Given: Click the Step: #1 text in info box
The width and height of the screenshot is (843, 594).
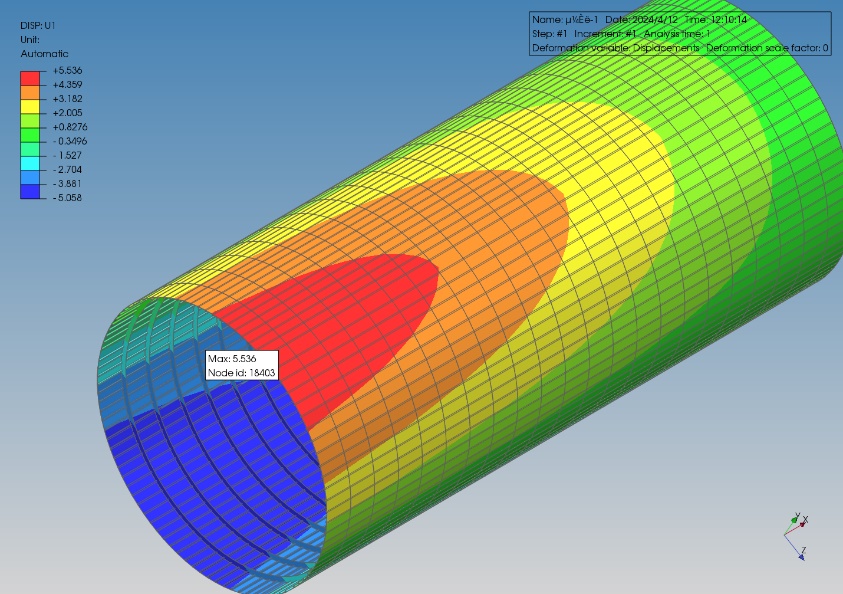Looking at the screenshot, I should pyautogui.click(x=550, y=34).
